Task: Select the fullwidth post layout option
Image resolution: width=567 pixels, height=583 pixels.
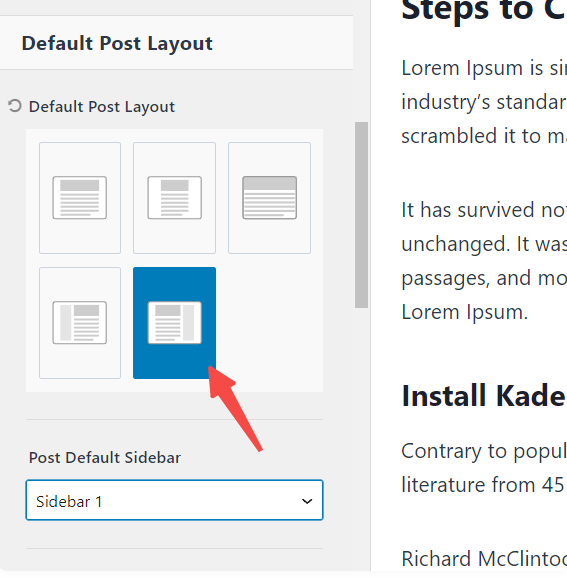Action: (270, 198)
